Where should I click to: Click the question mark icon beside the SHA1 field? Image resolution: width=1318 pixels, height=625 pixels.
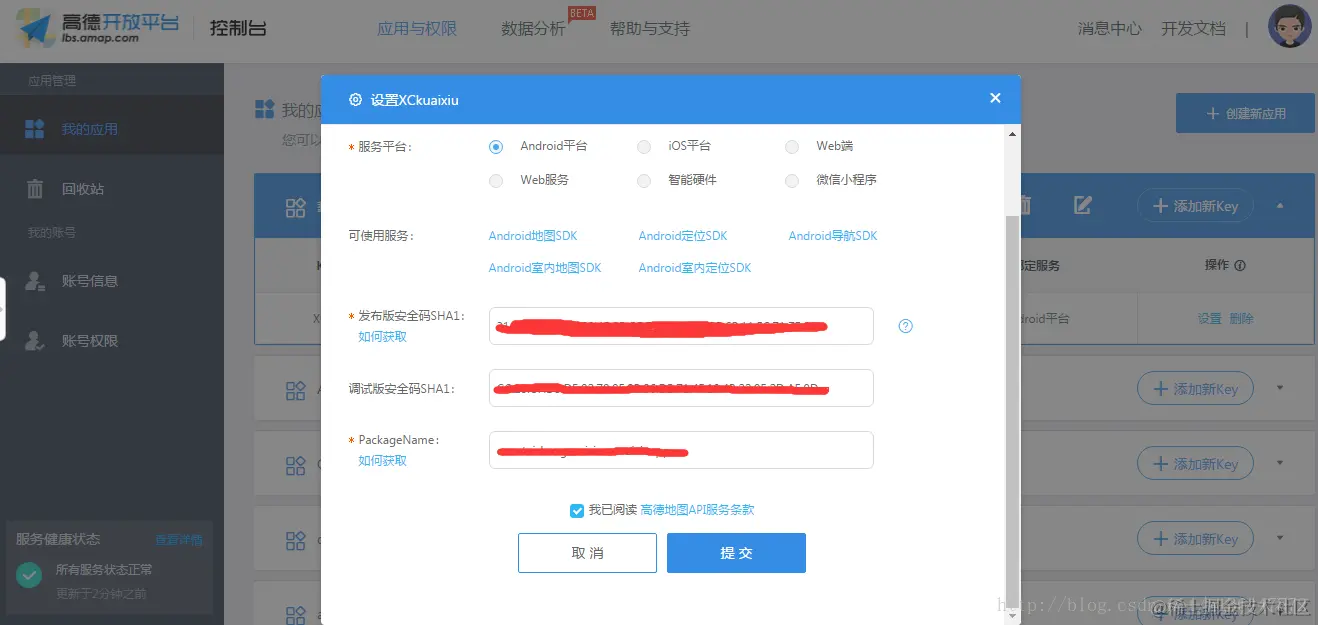[905, 325]
